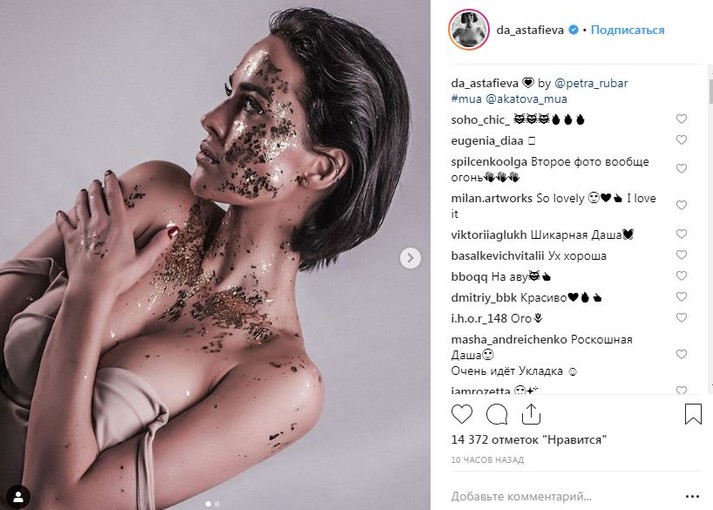Share the post via upload arrow icon

(531, 414)
